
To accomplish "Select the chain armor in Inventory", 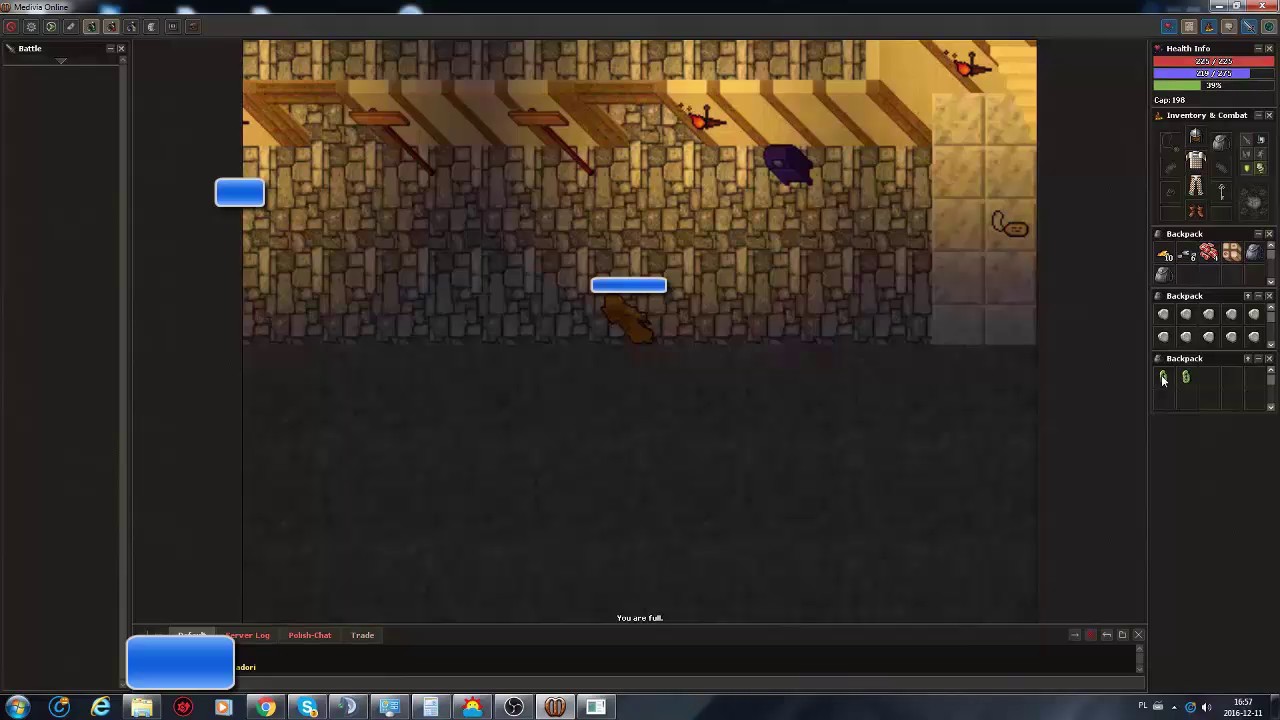I will (x=1196, y=161).
